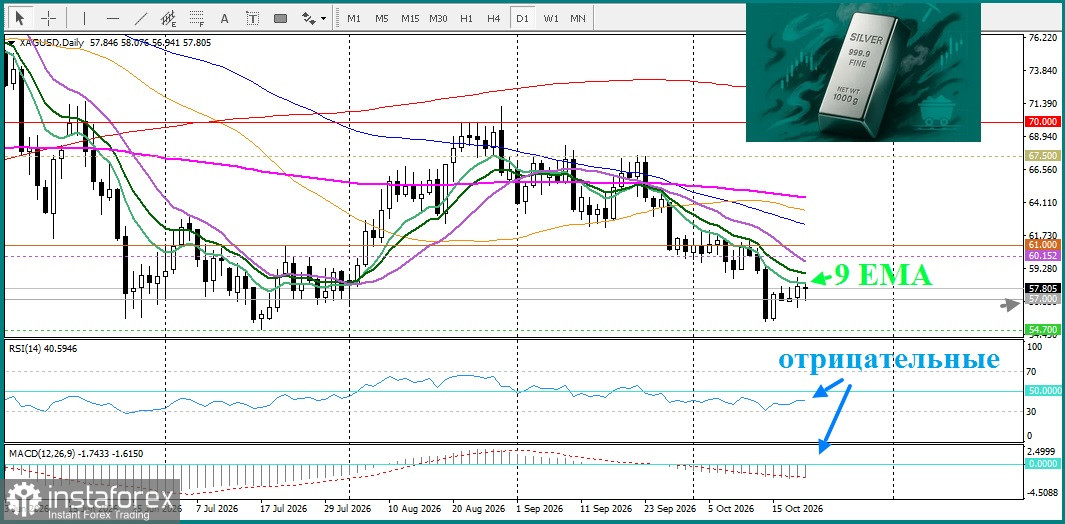The image size is (1065, 524).
Task: Click the green 54.700 price level label
Action: point(1043,330)
